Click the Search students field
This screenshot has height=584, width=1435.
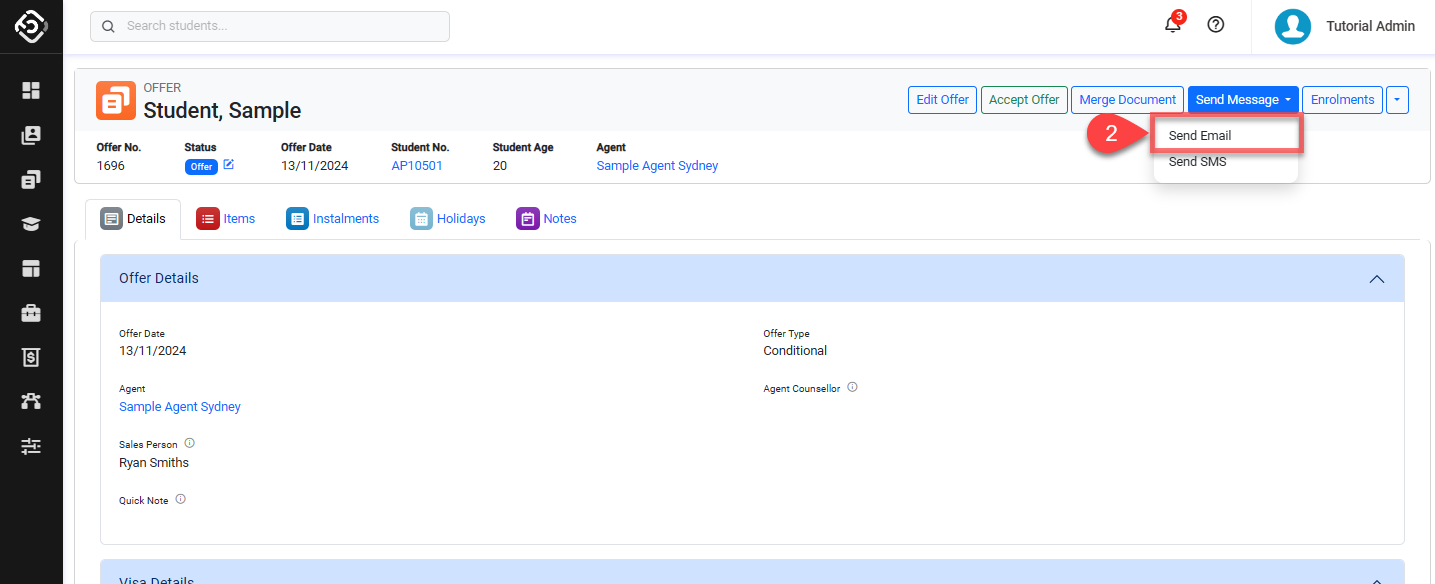click(x=270, y=26)
